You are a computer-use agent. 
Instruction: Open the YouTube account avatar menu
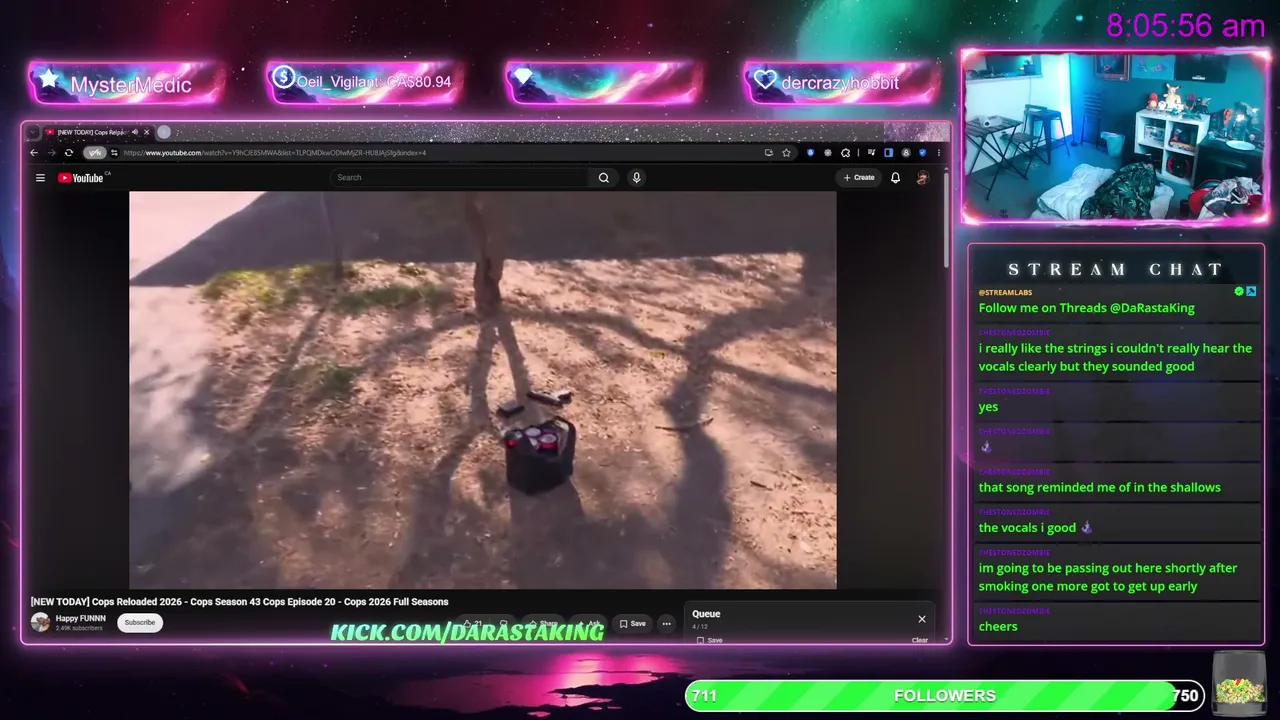pos(922,178)
